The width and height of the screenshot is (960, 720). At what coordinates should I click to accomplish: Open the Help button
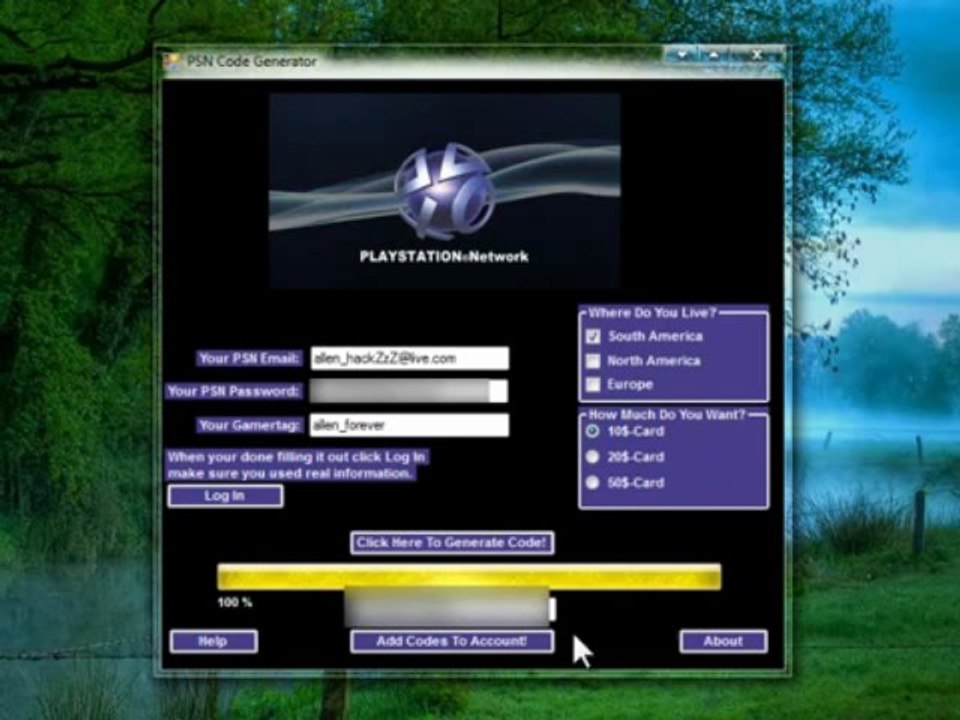point(214,641)
